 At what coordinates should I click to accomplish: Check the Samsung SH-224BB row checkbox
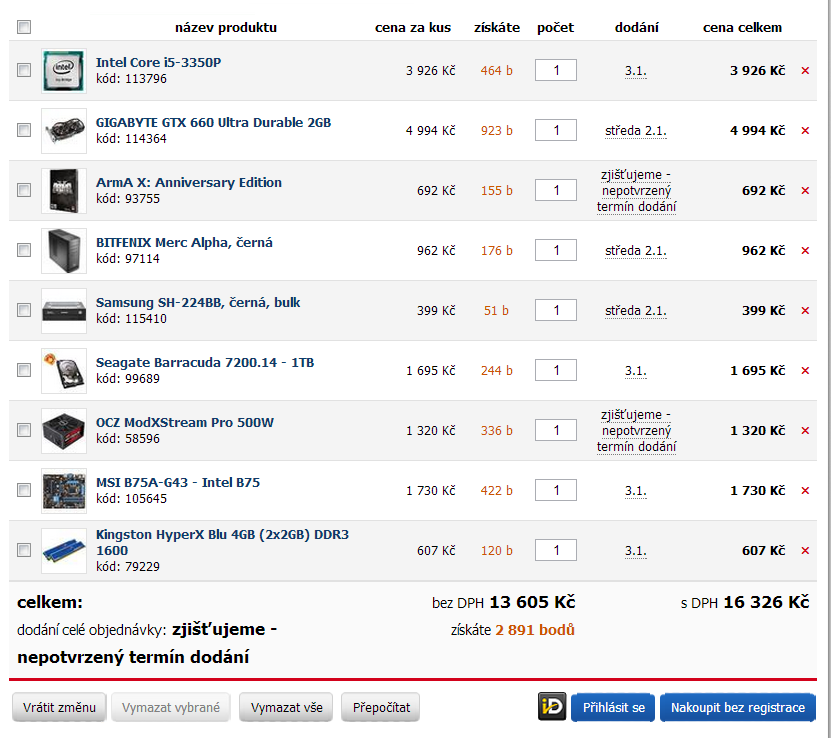(x=24, y=310)
